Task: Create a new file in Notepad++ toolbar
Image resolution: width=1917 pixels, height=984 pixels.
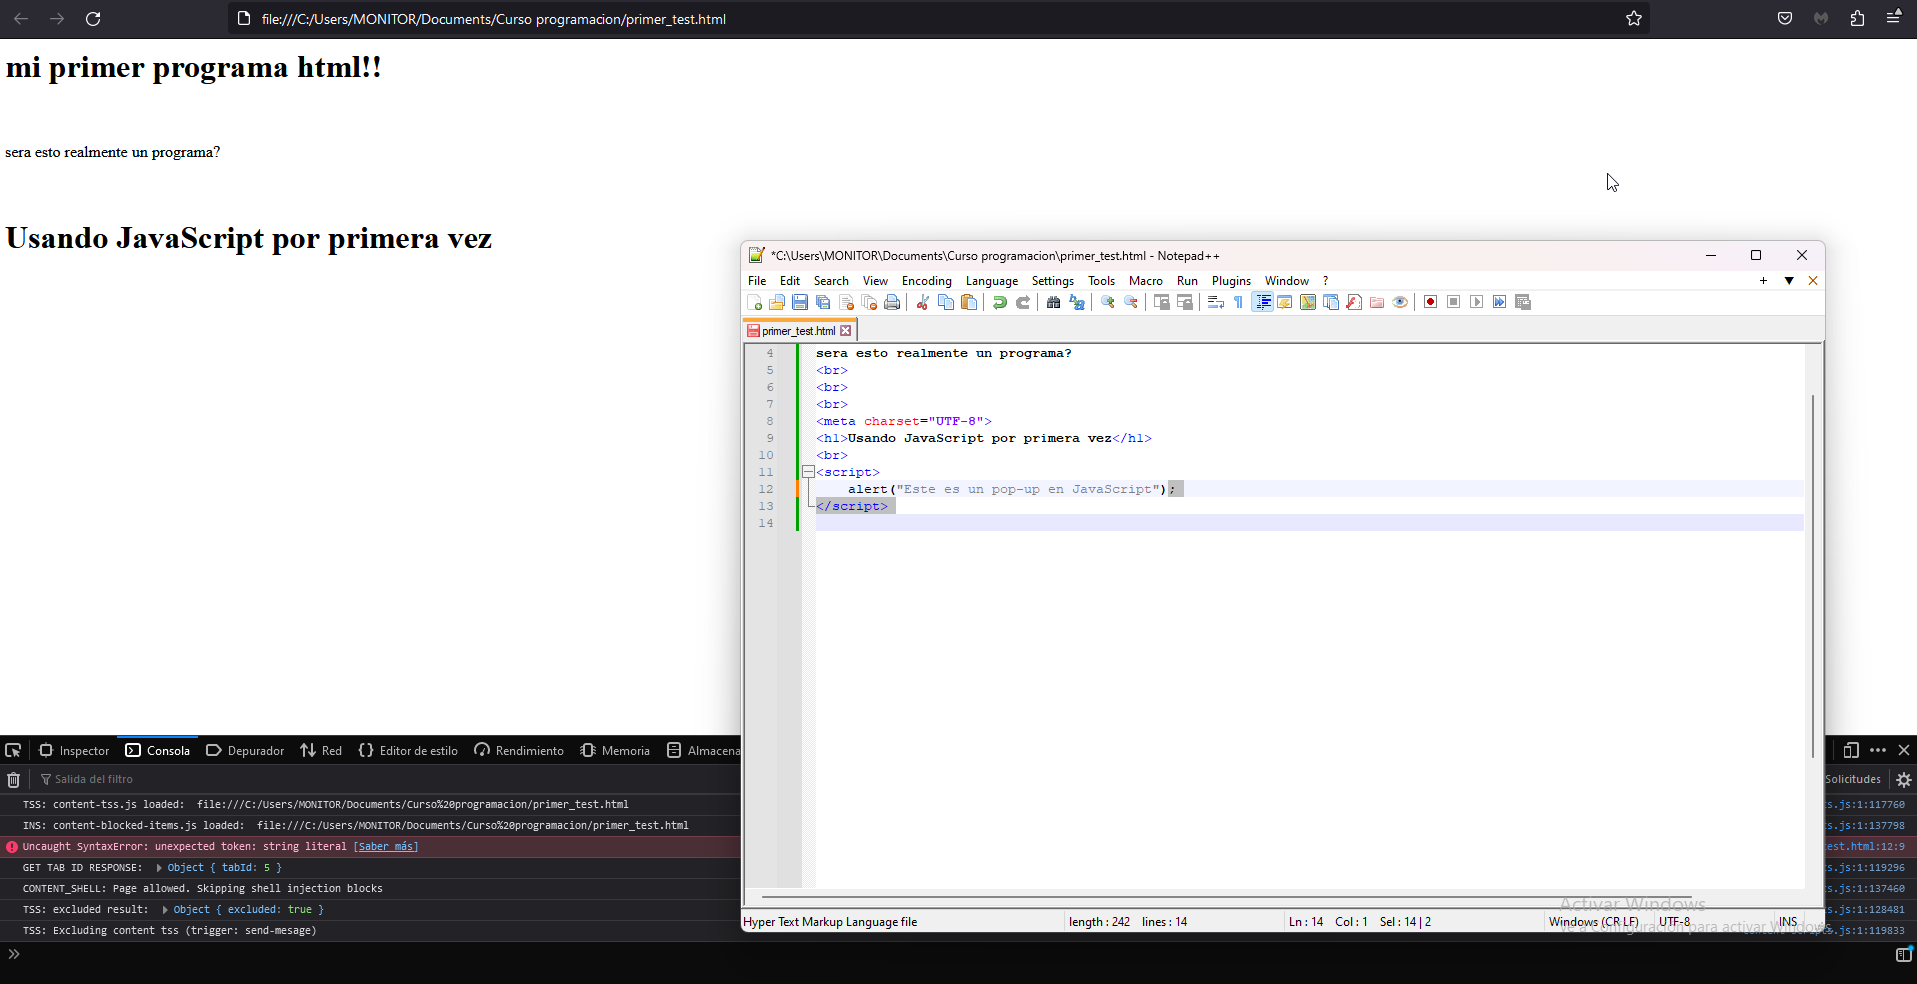Action: pos(755,302)
